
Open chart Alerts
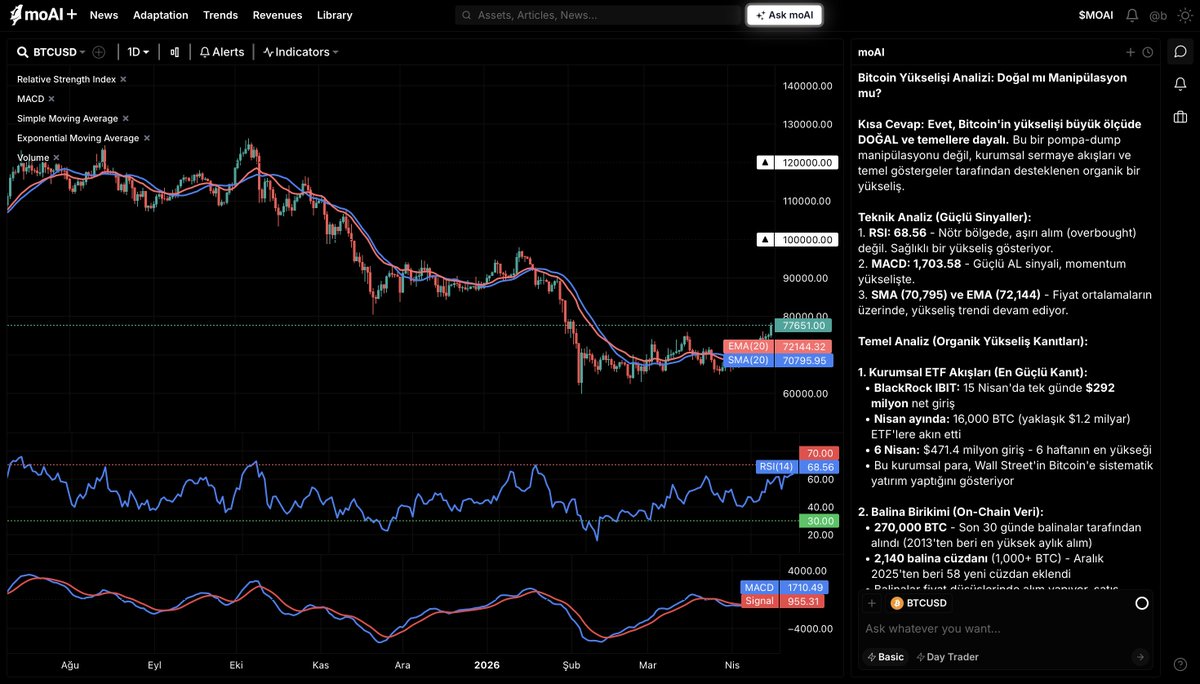(x=222, y=52)
